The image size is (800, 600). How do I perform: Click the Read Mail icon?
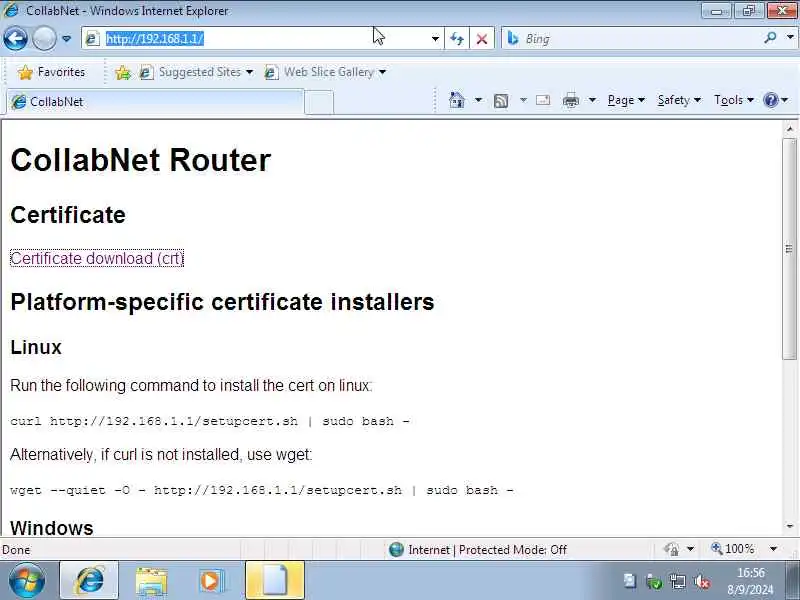(x=543, y=100)
